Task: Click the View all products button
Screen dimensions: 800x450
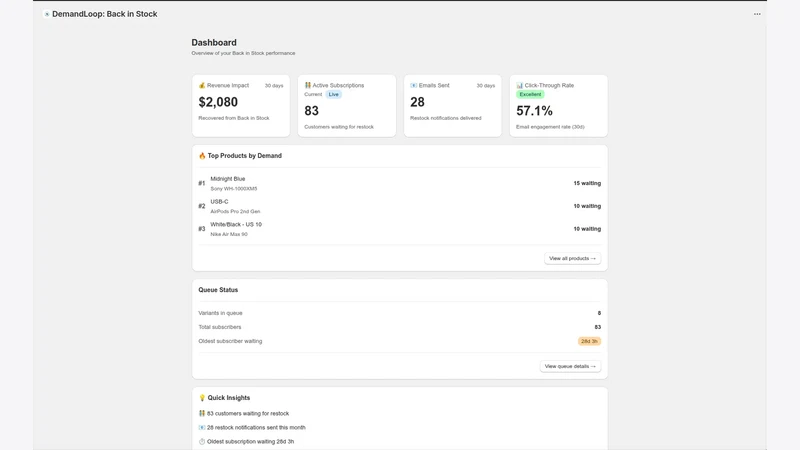Action: click(572, 258)
